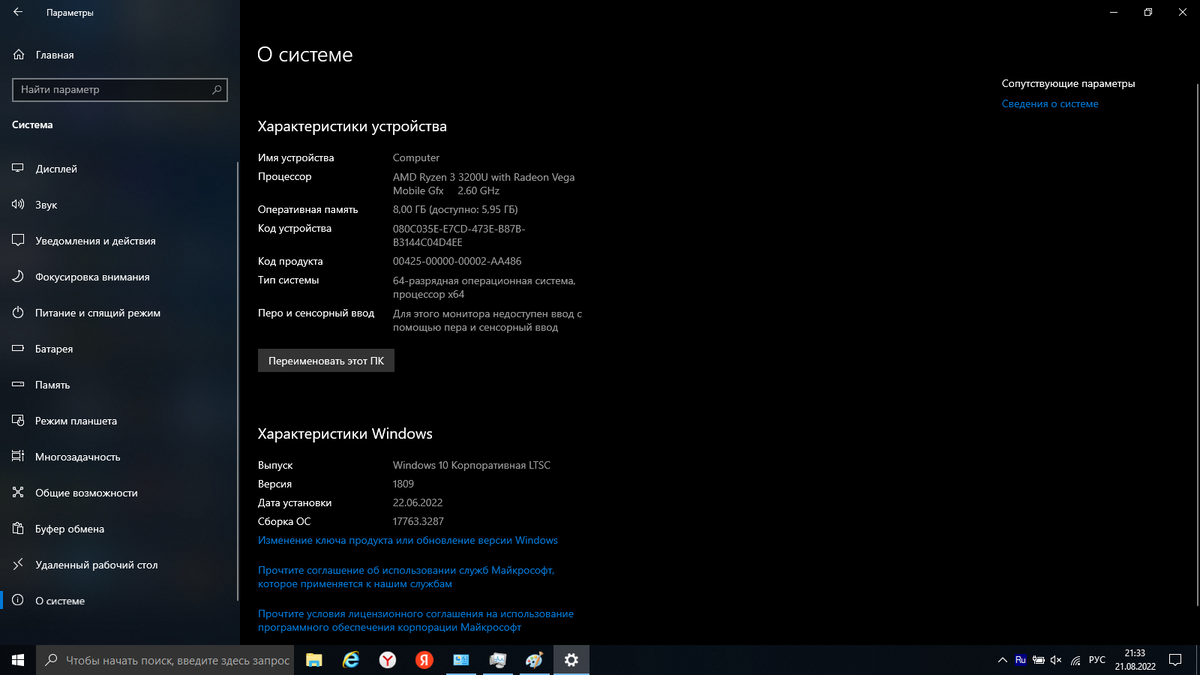
Task: Click the device ID 080C035E value
Action: 459,236
